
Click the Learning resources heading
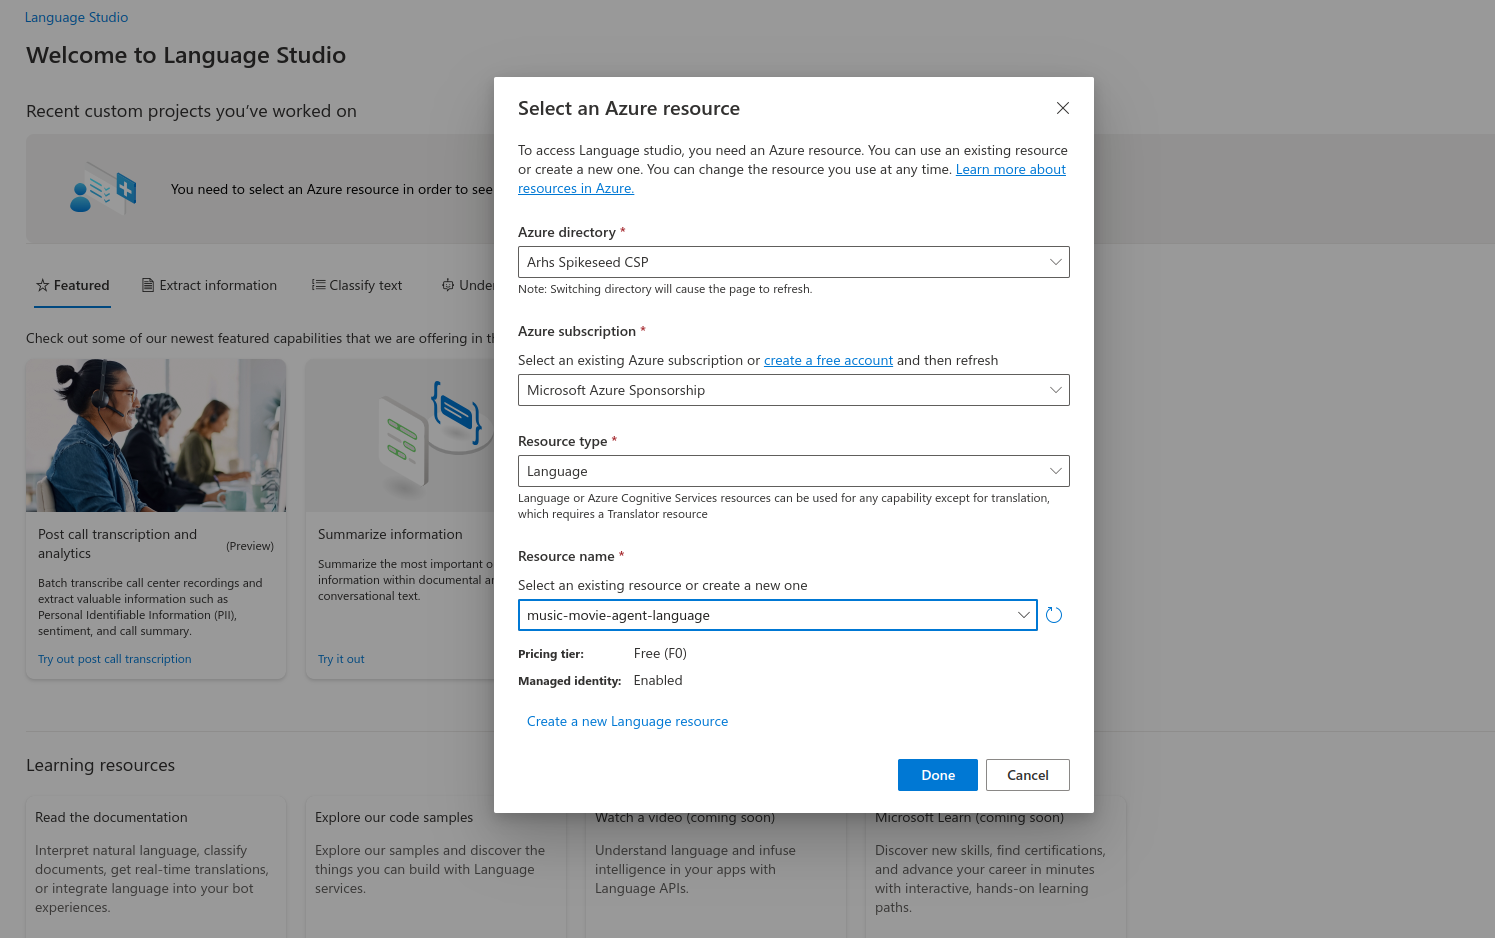pyautogui.click(x=100, y=765)
